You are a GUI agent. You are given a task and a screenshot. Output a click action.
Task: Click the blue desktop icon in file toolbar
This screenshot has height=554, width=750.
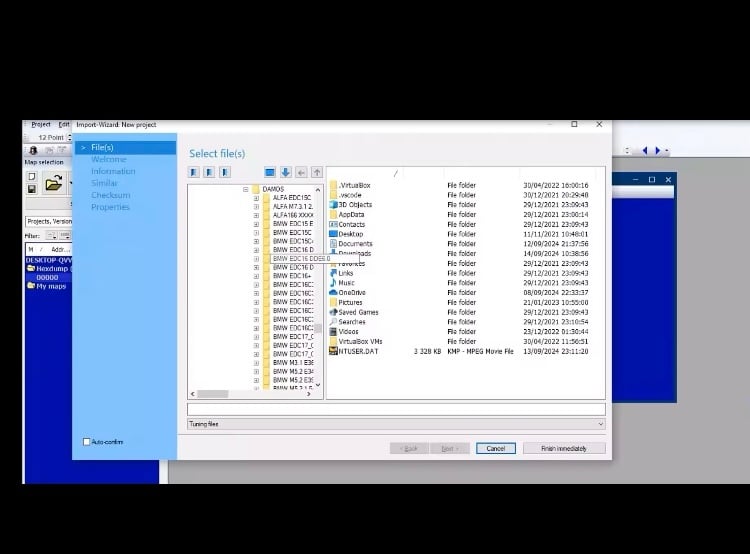tap(270, 172)
